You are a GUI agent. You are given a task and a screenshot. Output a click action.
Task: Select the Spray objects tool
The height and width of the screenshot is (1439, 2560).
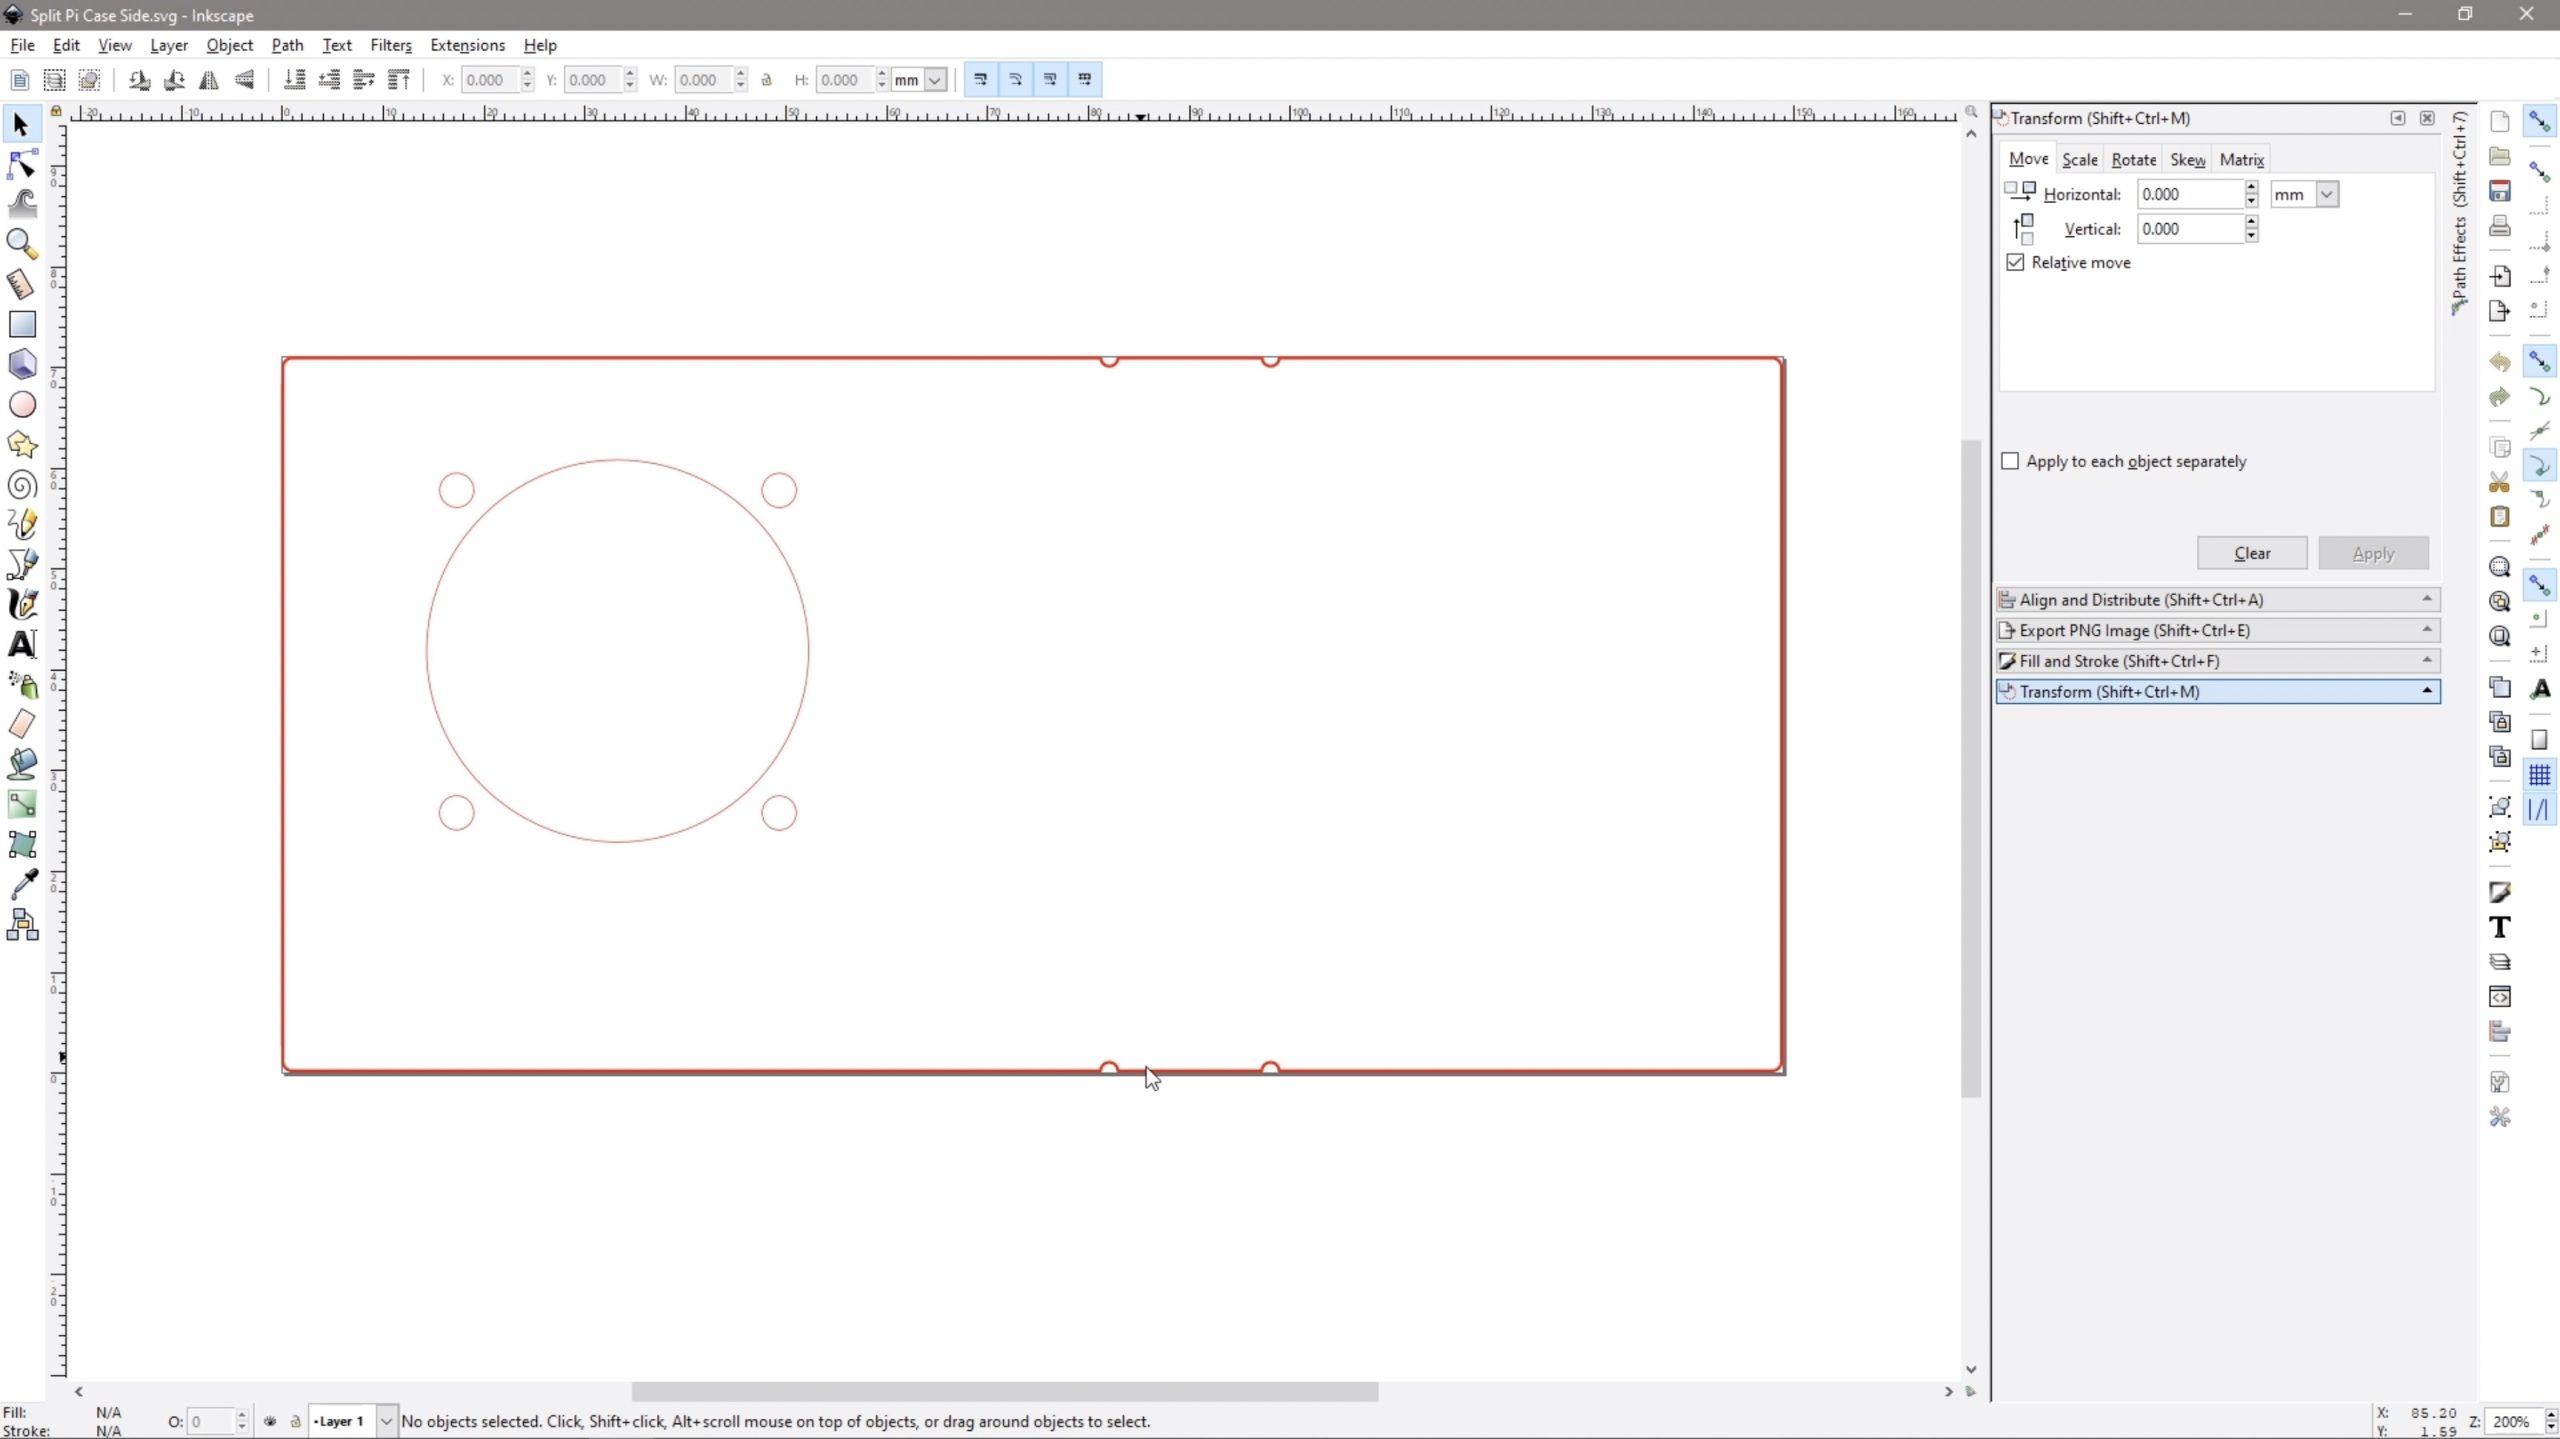[22, 684]
